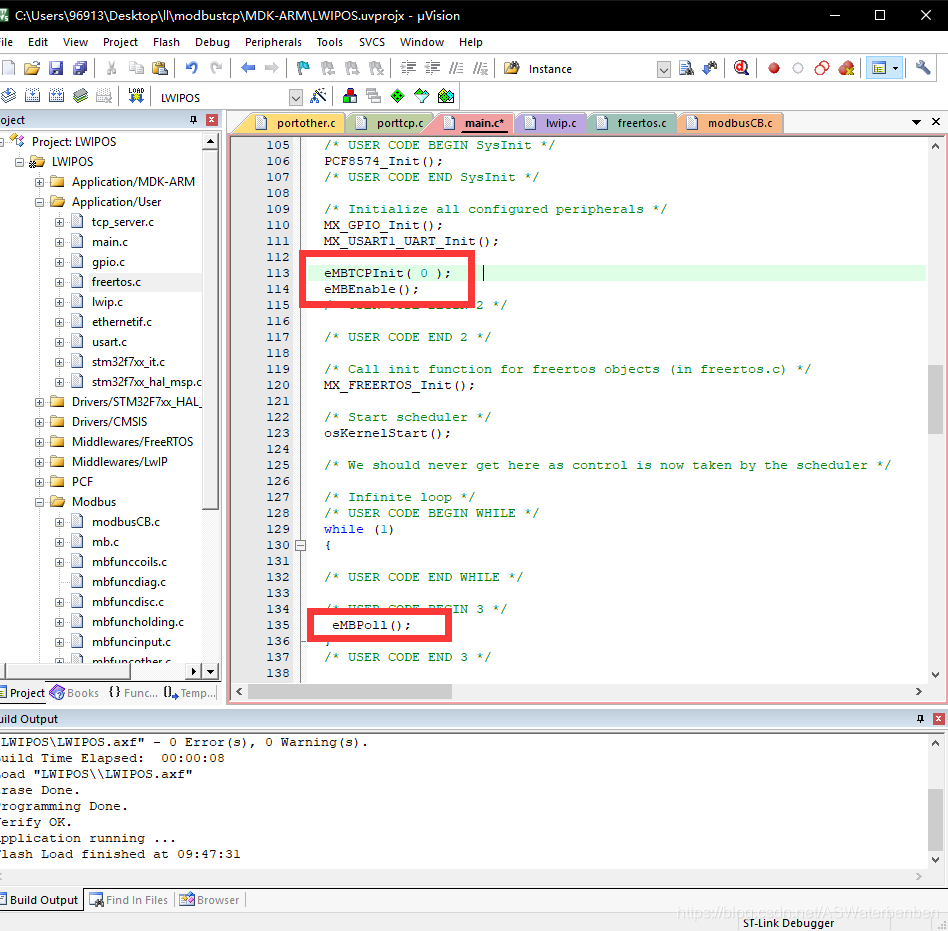Navigate backwards with the blue left arrow
This screenshot has width=948, height=931.
click(248, 68)
